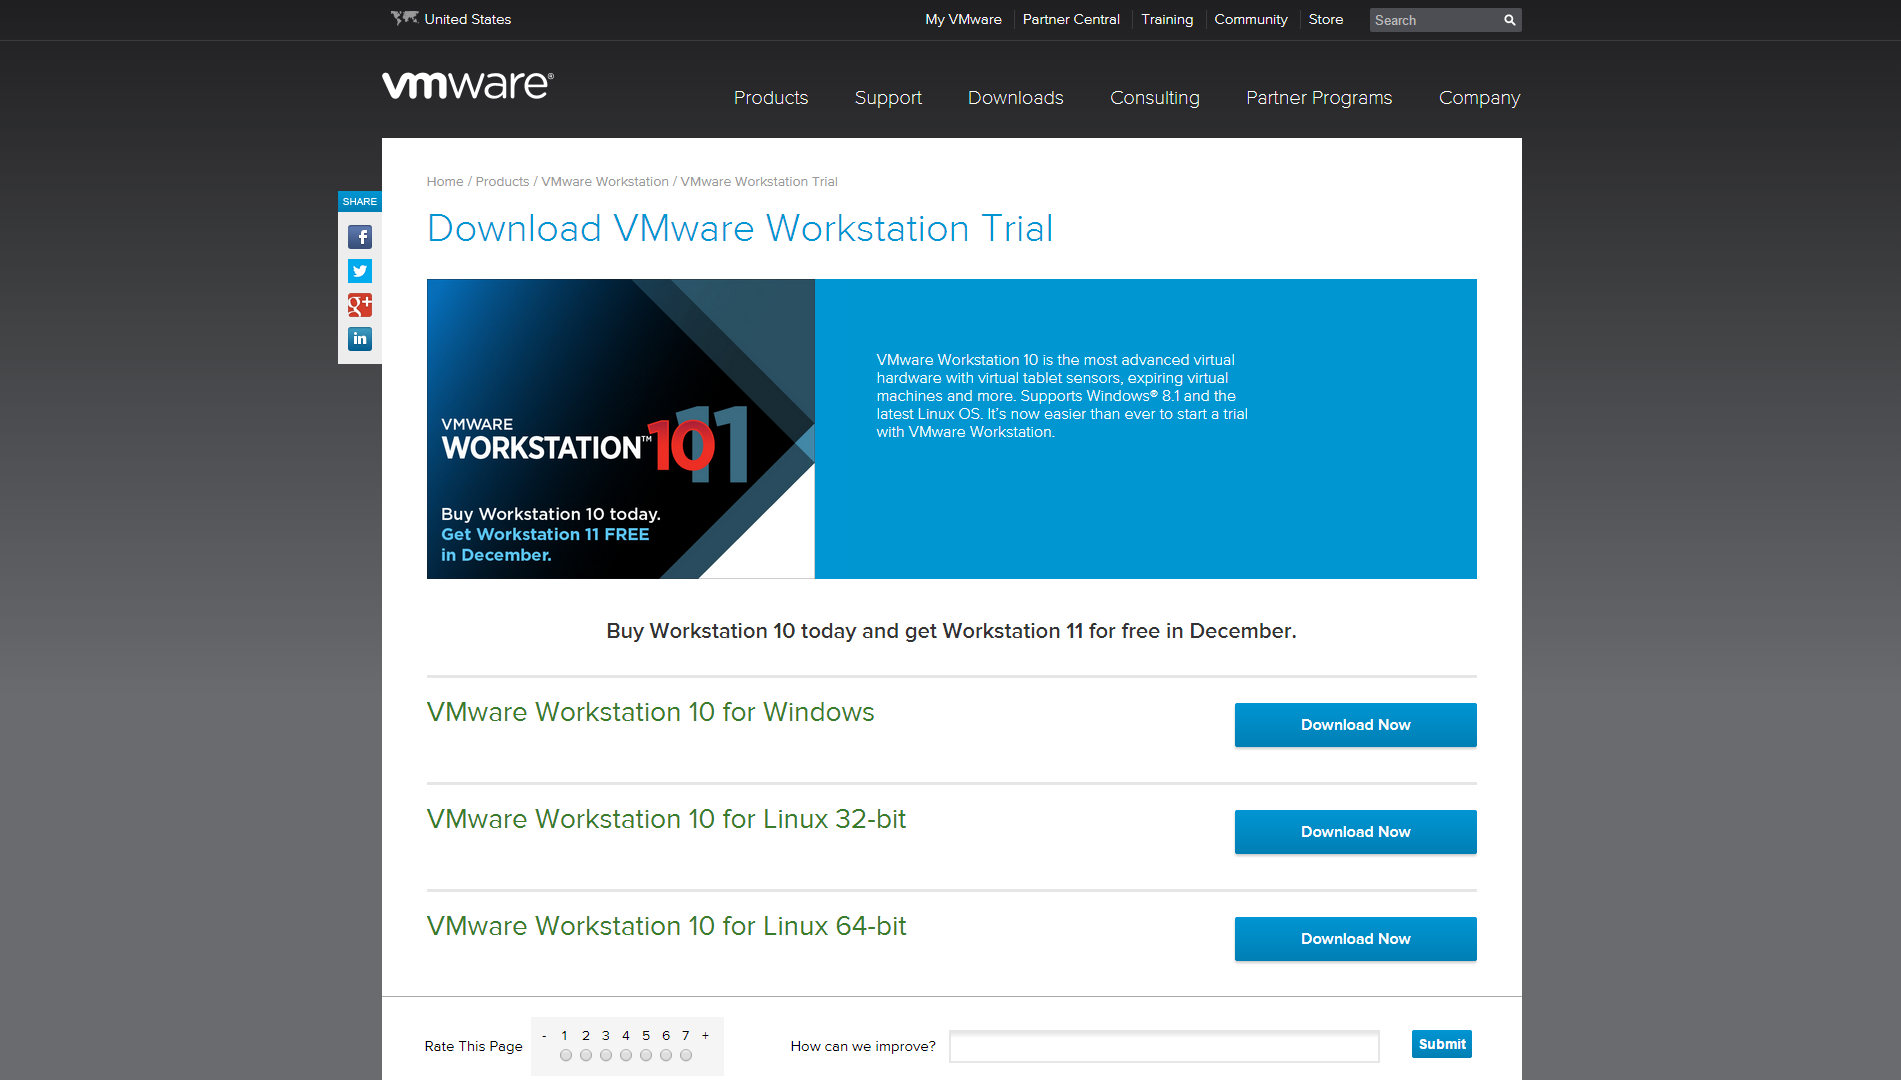Select rating 4 radio button

tap(626, 1055)
